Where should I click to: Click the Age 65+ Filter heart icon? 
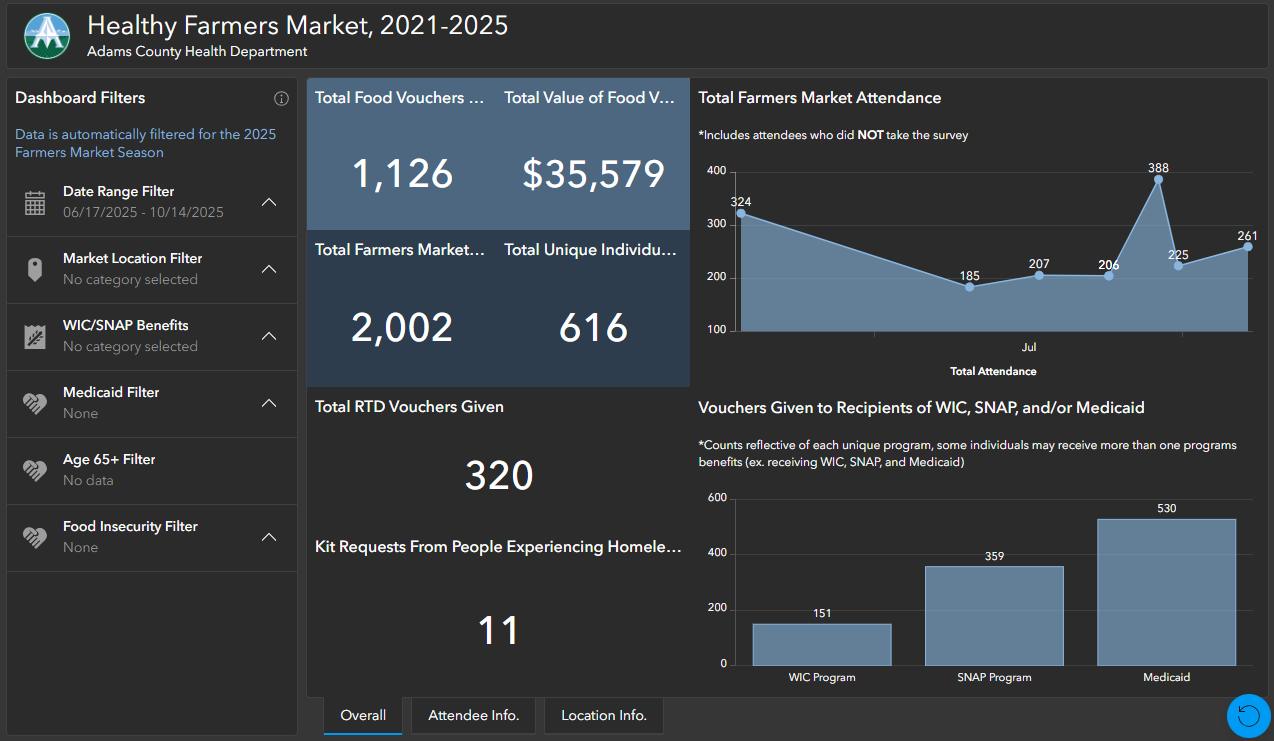(x=35, y=470)
